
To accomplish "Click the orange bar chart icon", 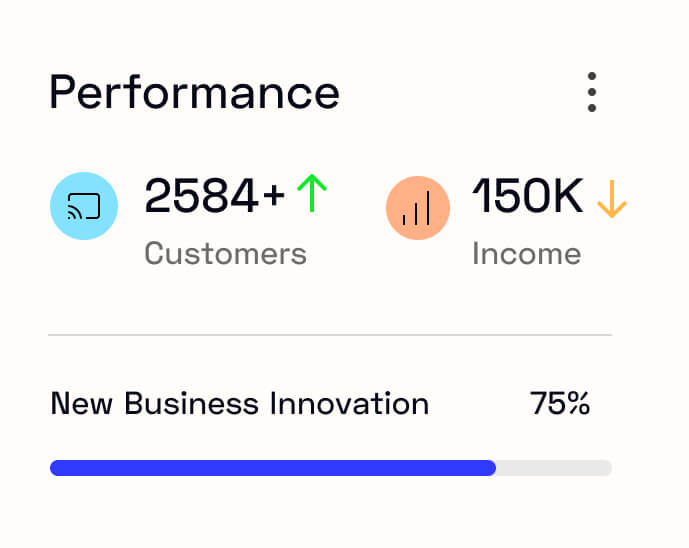I will [x=417, y=208].
